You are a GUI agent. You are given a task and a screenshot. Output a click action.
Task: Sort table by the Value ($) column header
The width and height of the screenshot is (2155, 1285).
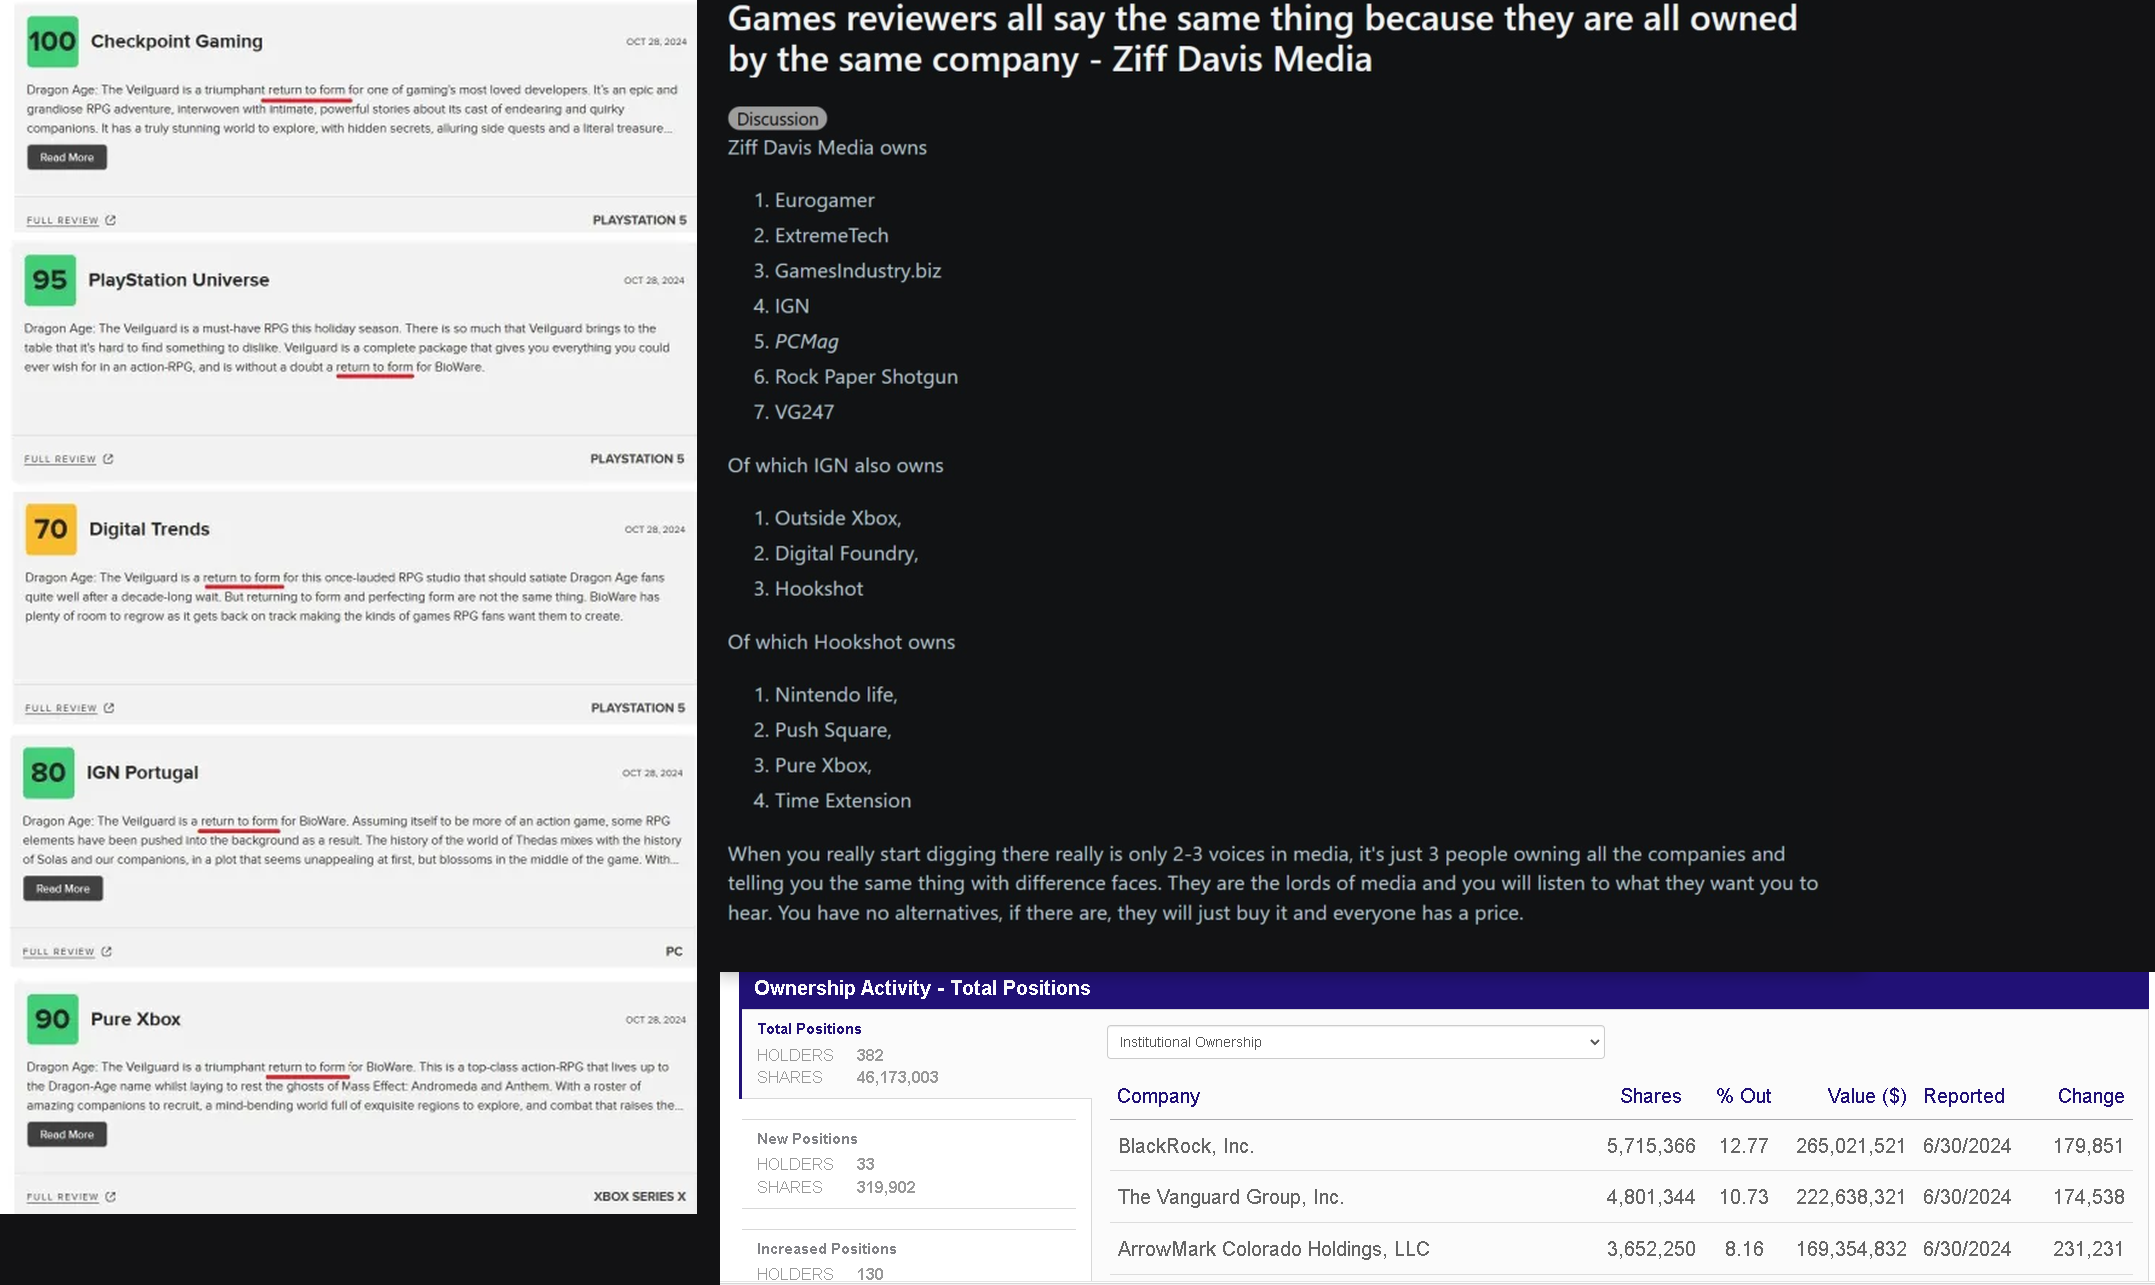(x=1866, y=1096)
